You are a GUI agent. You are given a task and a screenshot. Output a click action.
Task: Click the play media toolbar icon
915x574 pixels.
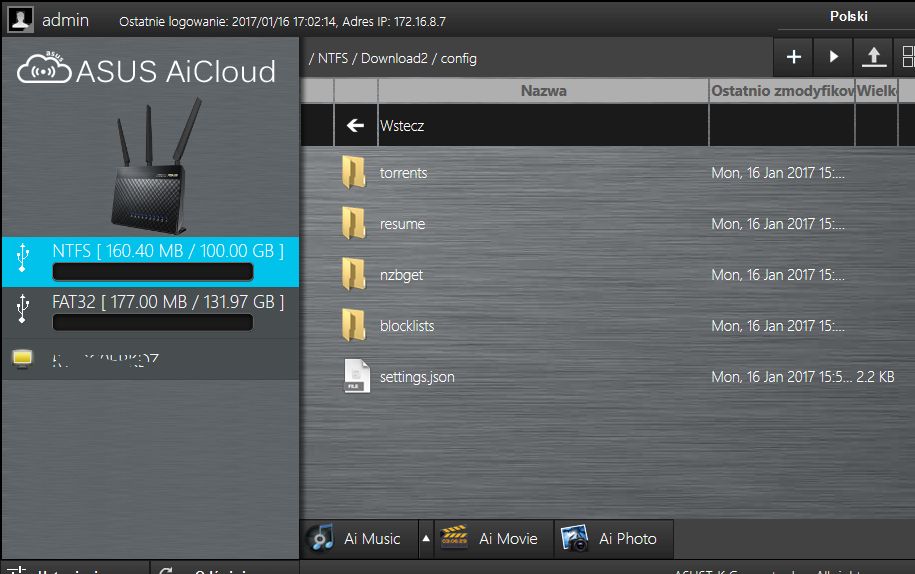(x=834, y=57)
